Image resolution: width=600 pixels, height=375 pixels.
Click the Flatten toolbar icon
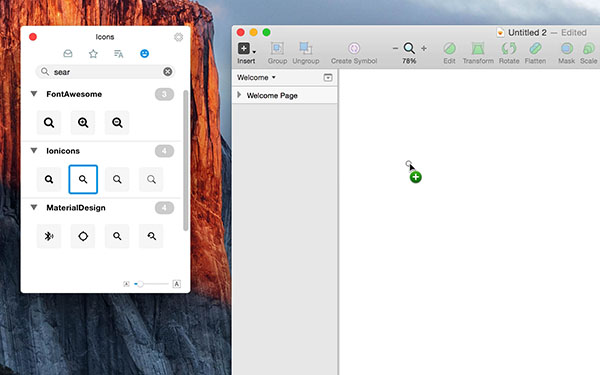point(535,49)
